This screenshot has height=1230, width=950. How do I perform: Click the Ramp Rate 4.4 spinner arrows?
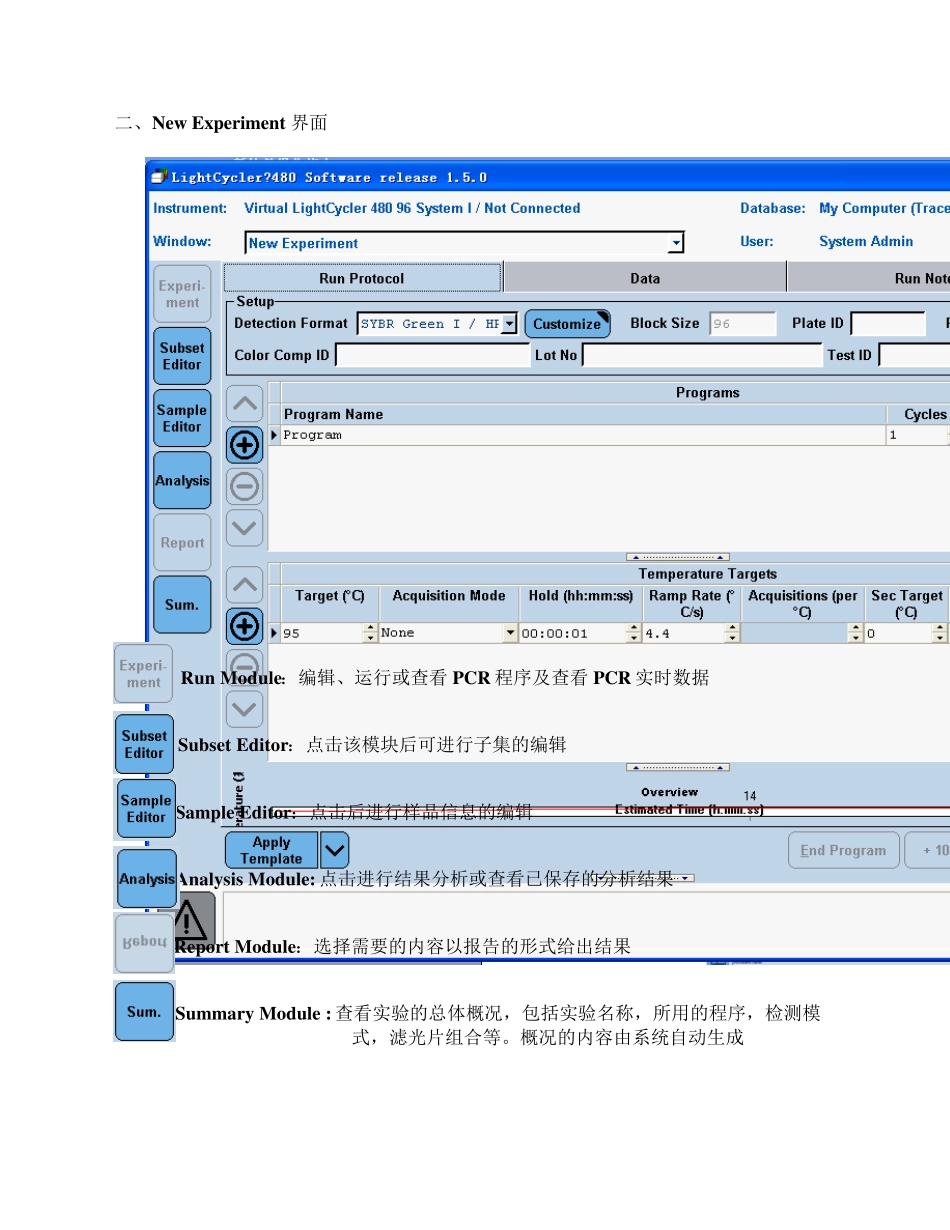coord(732,633)
